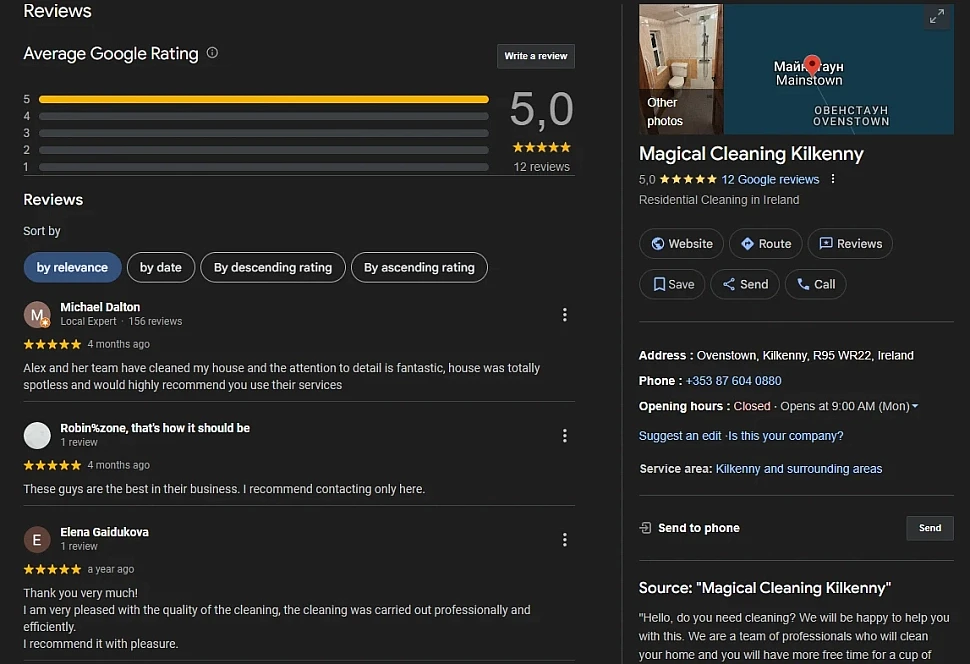Viewport: 970px width, 664px height.
Task: Click Robin%zone reviewer name
Action: coord(155,428)
